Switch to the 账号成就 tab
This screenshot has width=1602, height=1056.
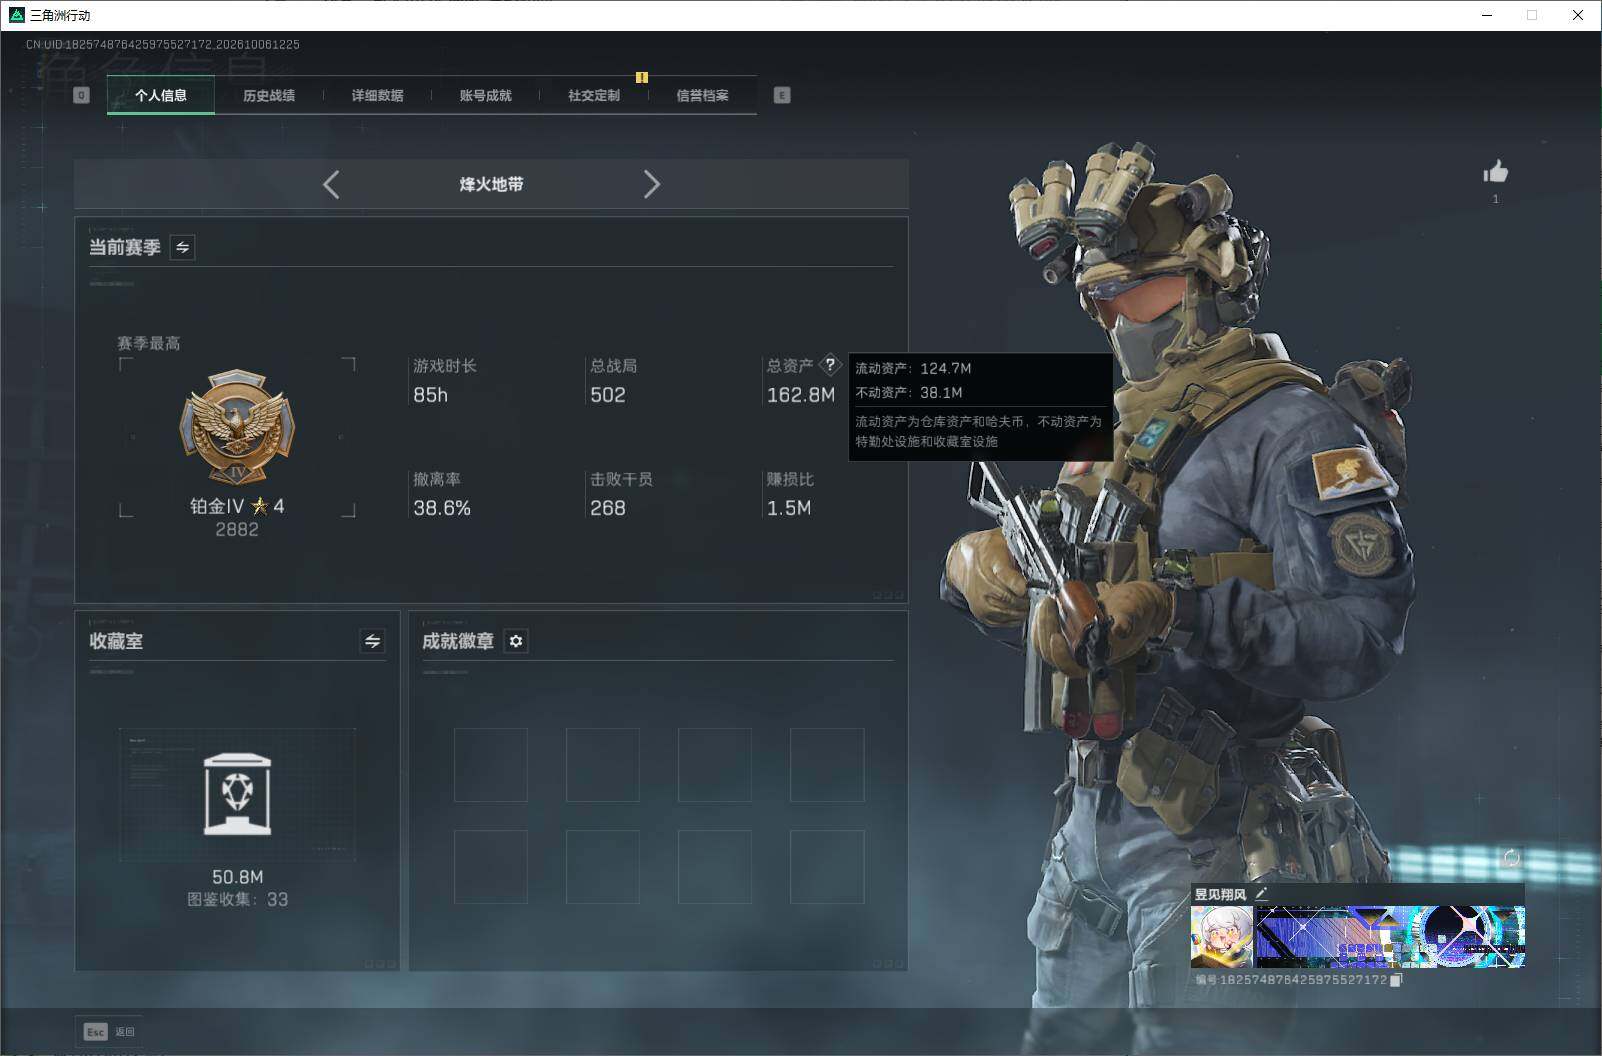click(485, 95)
